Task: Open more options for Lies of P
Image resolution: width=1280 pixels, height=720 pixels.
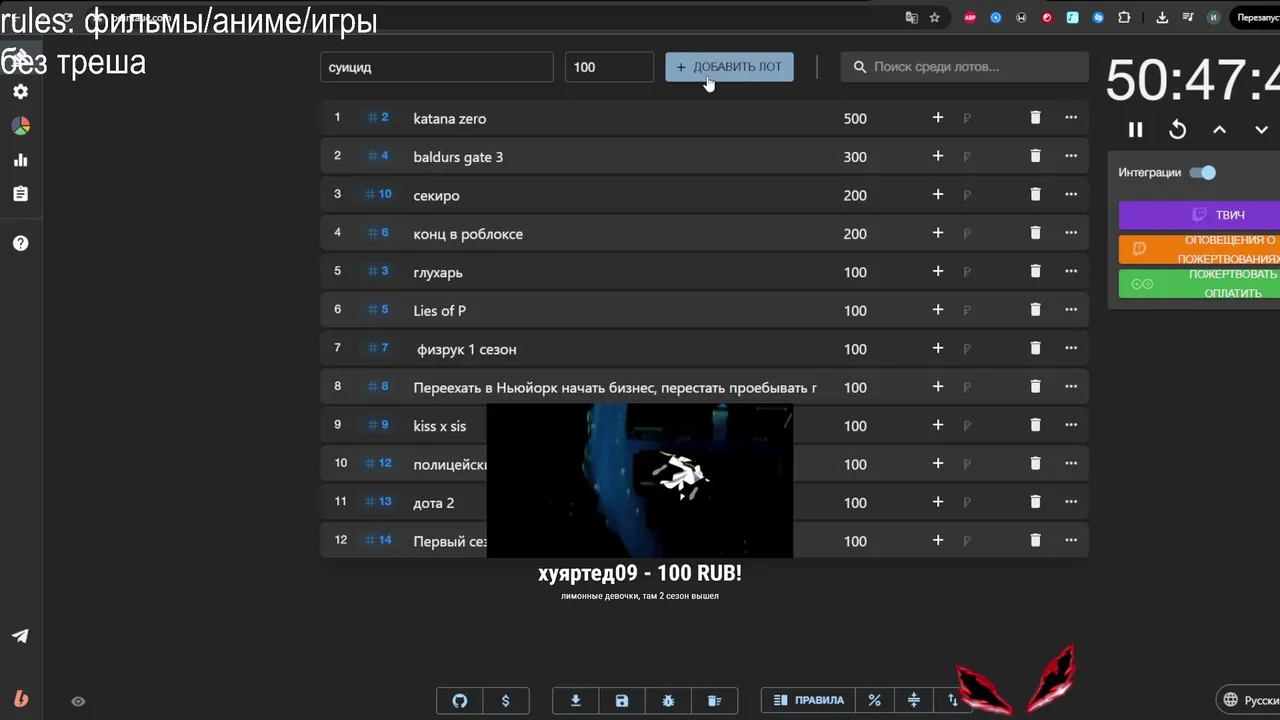Action: pyautogui.click(x=1071, y=310)
